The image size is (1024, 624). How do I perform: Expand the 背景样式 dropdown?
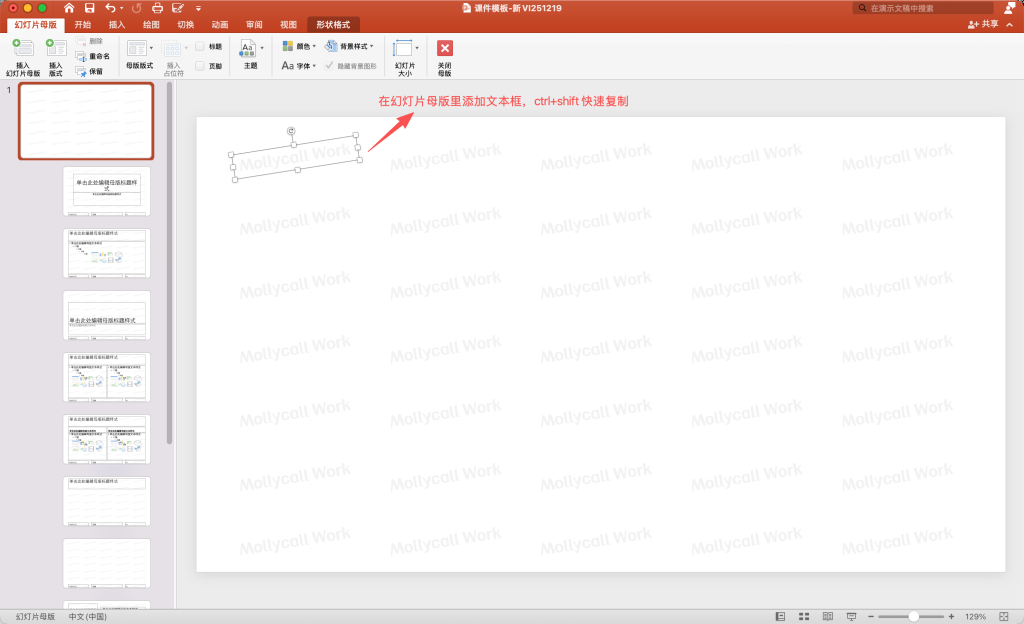point(349,46)
